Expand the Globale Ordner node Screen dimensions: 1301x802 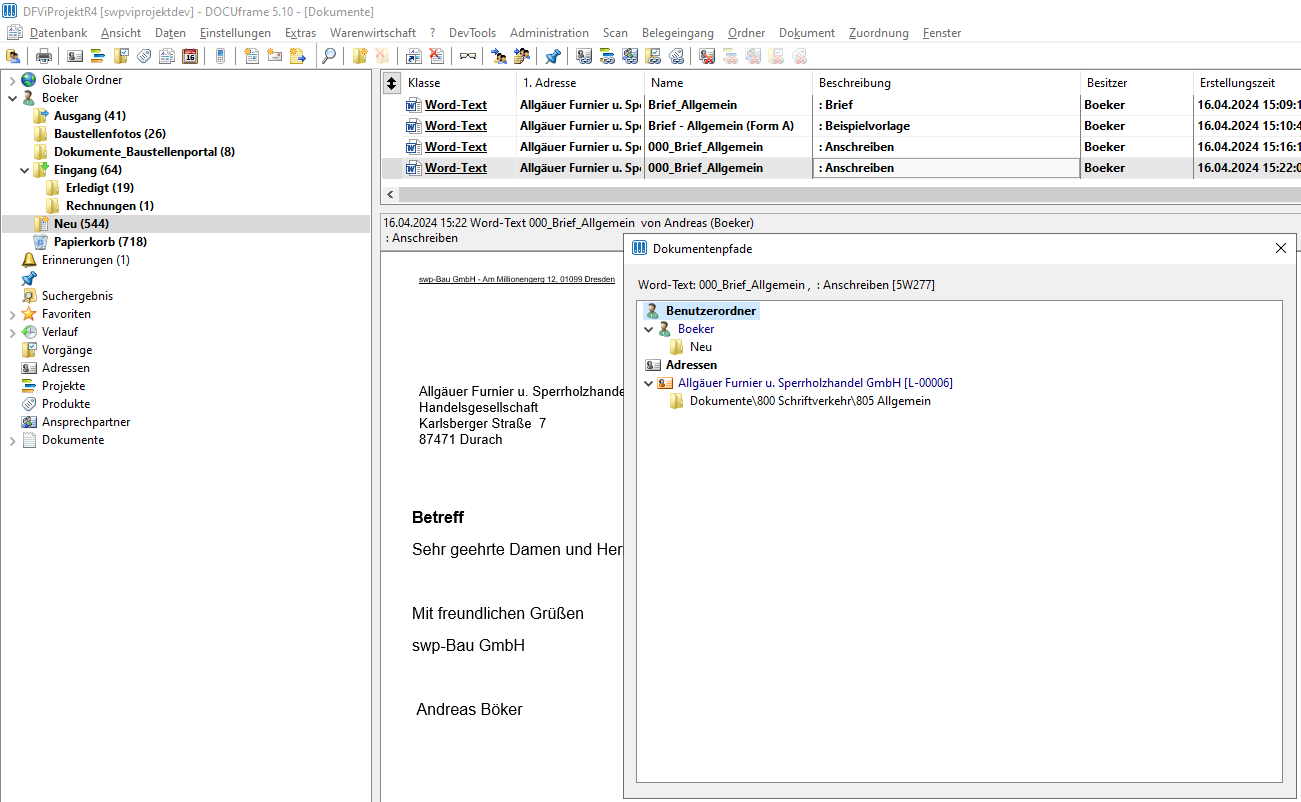point(13,80)
